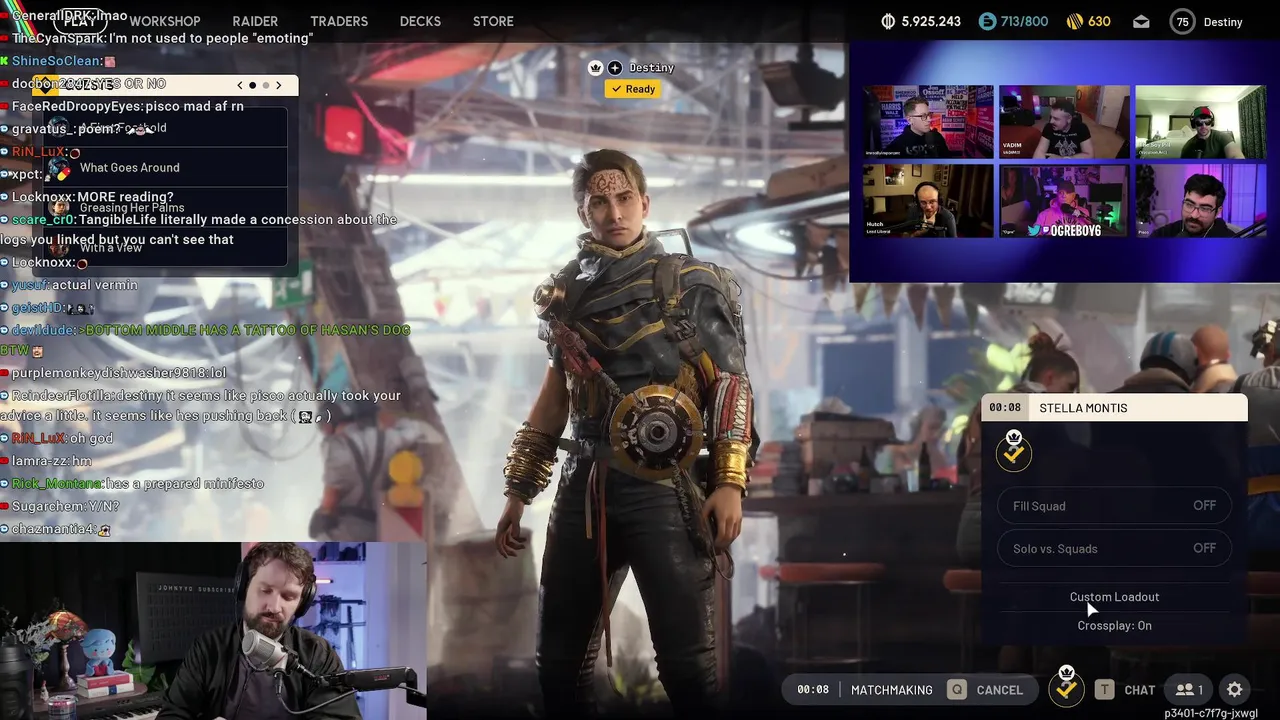Open the STORE tab
The height and width of the screenshot is (720, 1280).
pos(493,21)
